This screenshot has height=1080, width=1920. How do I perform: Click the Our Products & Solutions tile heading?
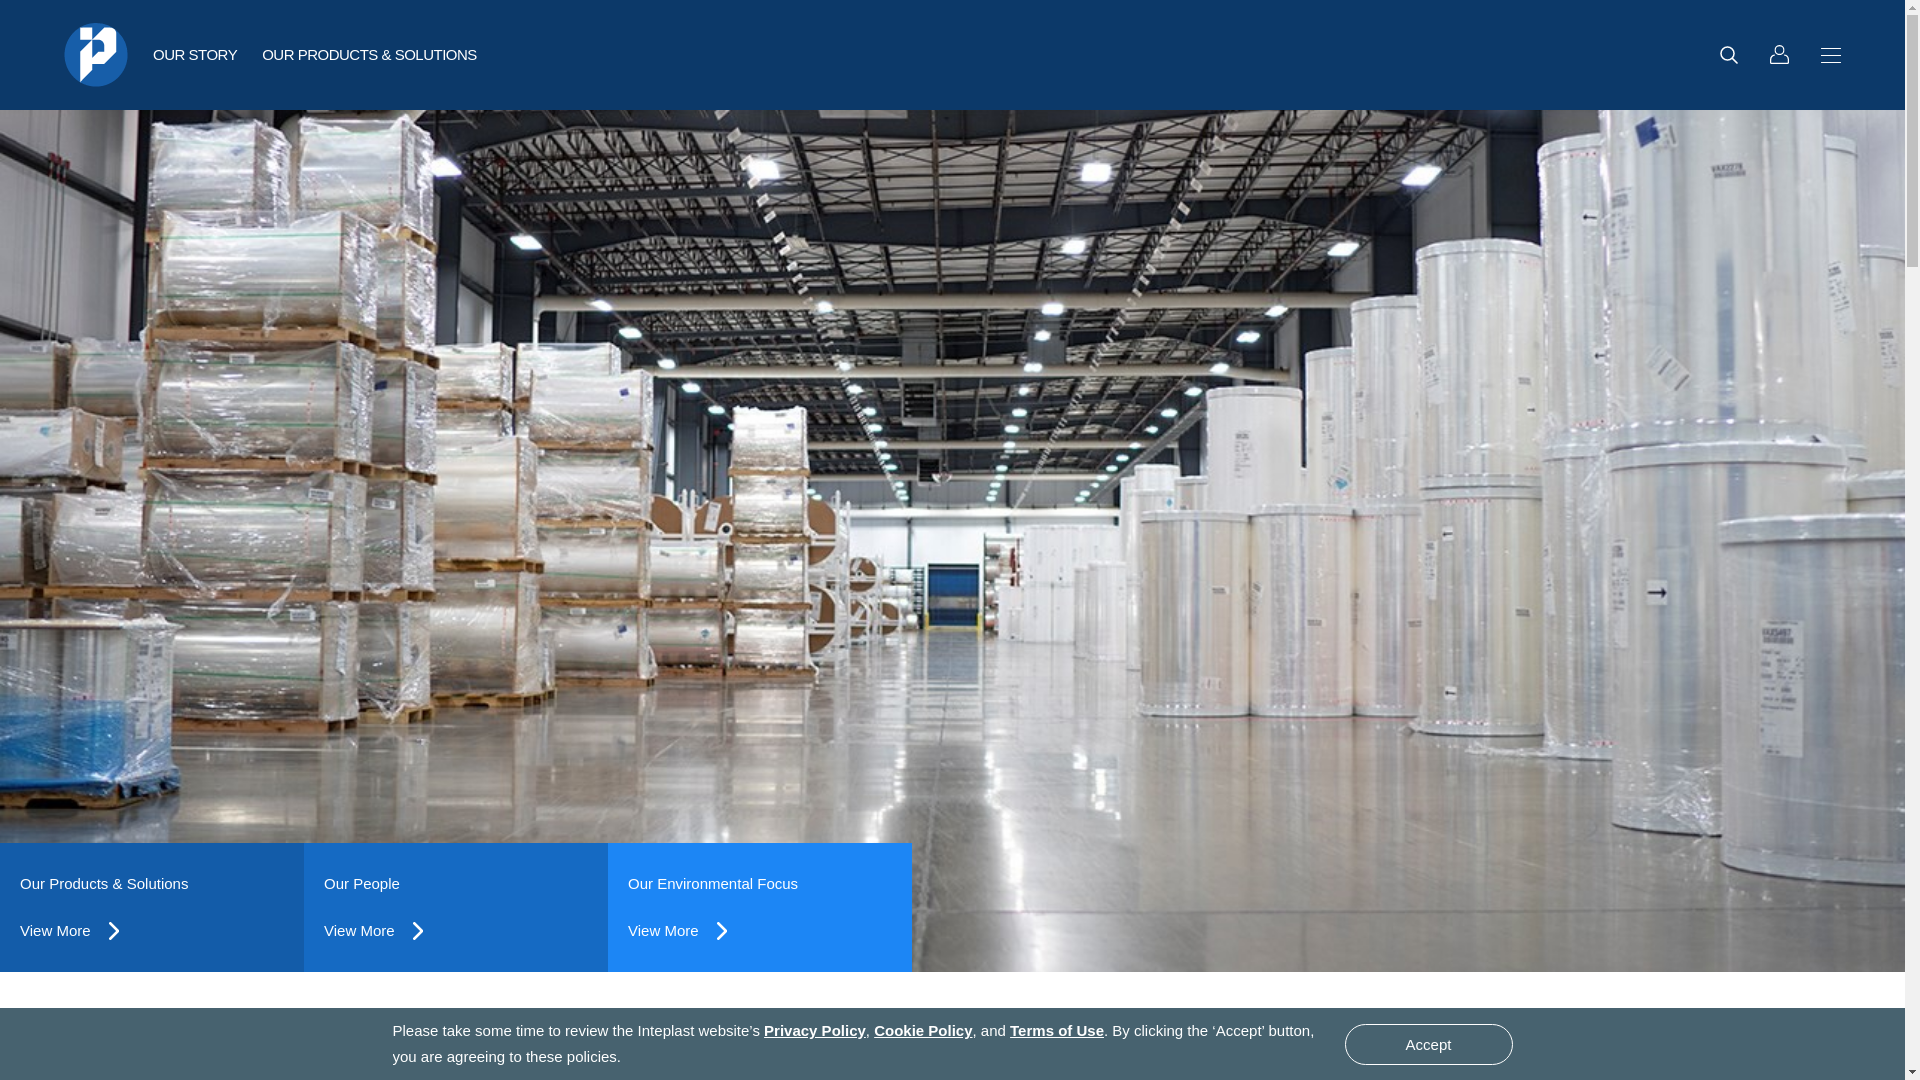point(104,884)
